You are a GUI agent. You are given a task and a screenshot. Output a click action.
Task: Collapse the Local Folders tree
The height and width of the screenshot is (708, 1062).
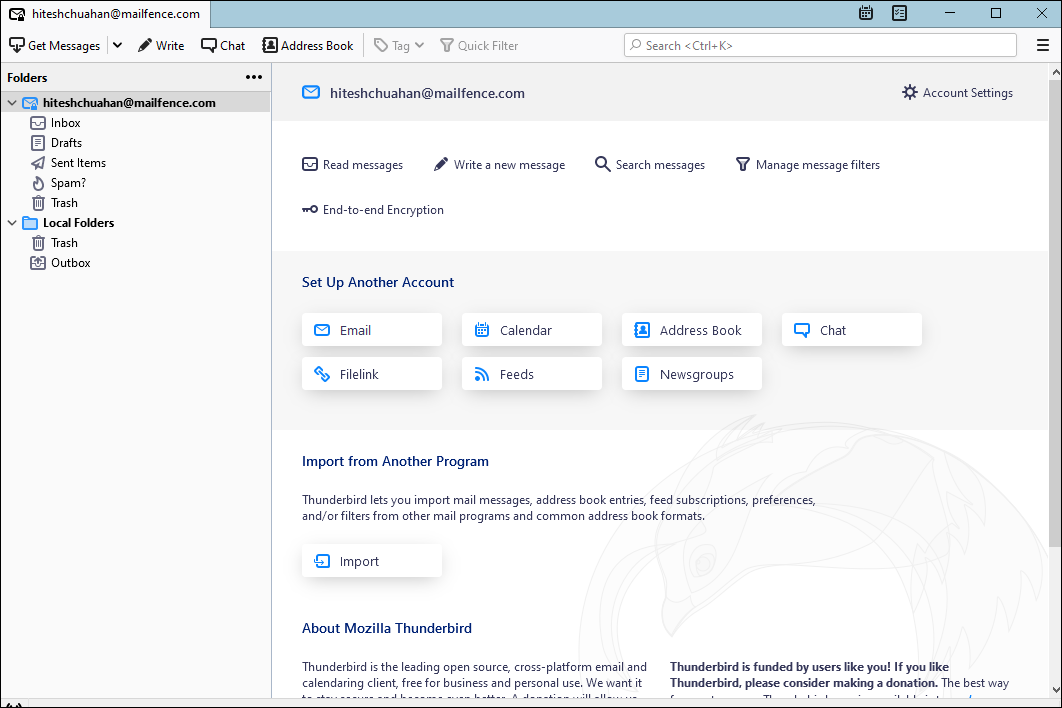12,223
